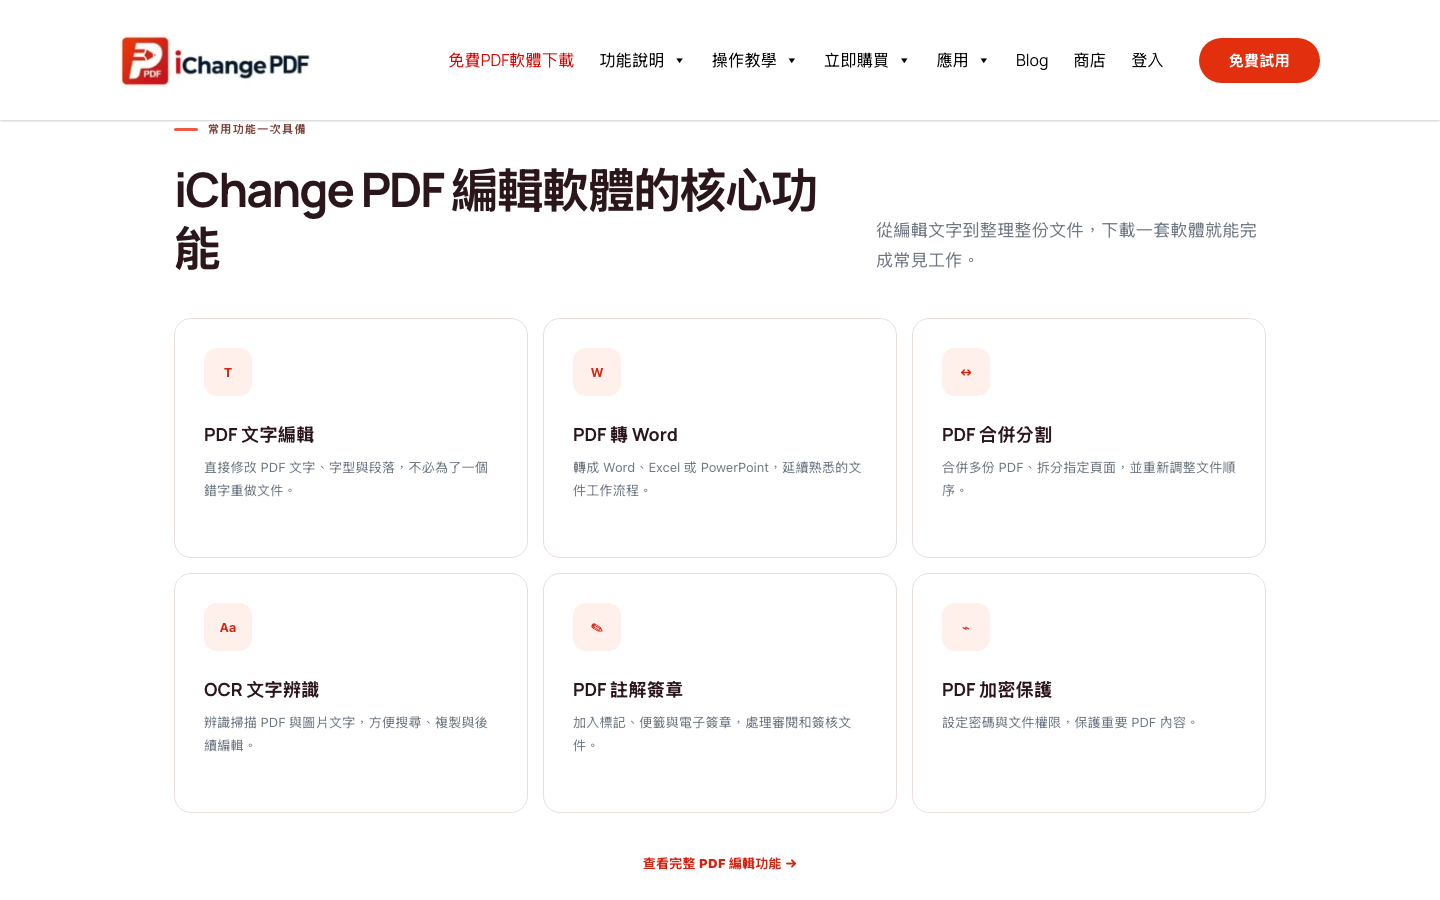Viewport: 1440px width, 900px height.
Task: Click the icon for PDF 加密保護
Action: coord(966,627)
